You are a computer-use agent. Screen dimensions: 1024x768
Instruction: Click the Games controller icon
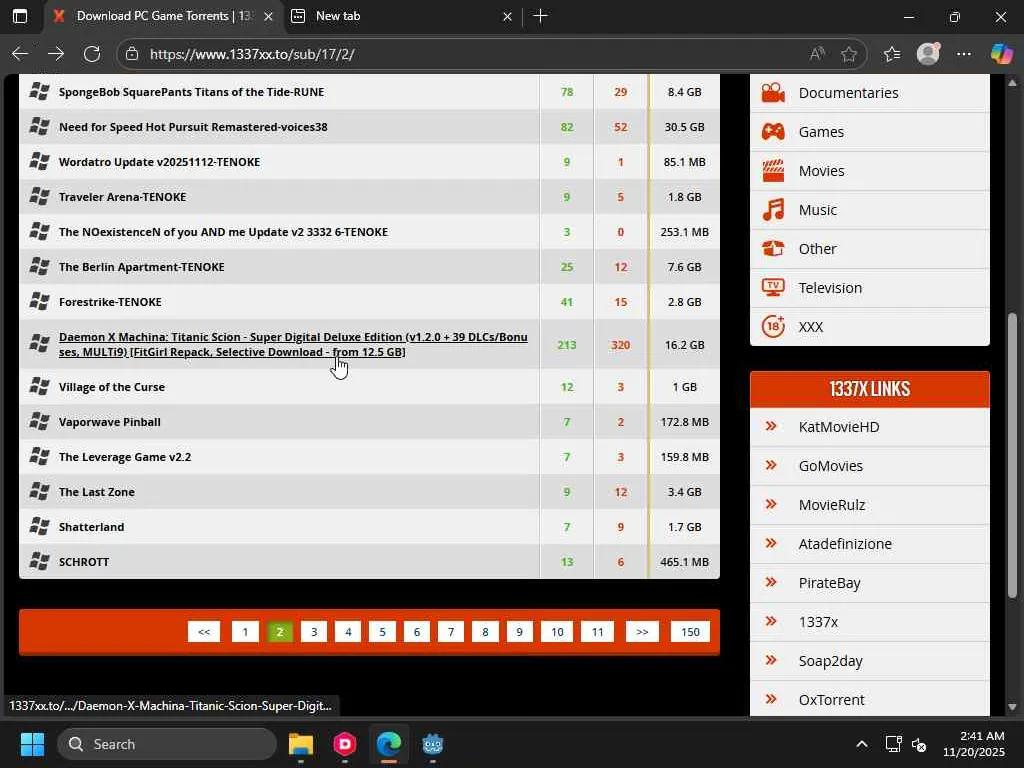click(773, 132)
